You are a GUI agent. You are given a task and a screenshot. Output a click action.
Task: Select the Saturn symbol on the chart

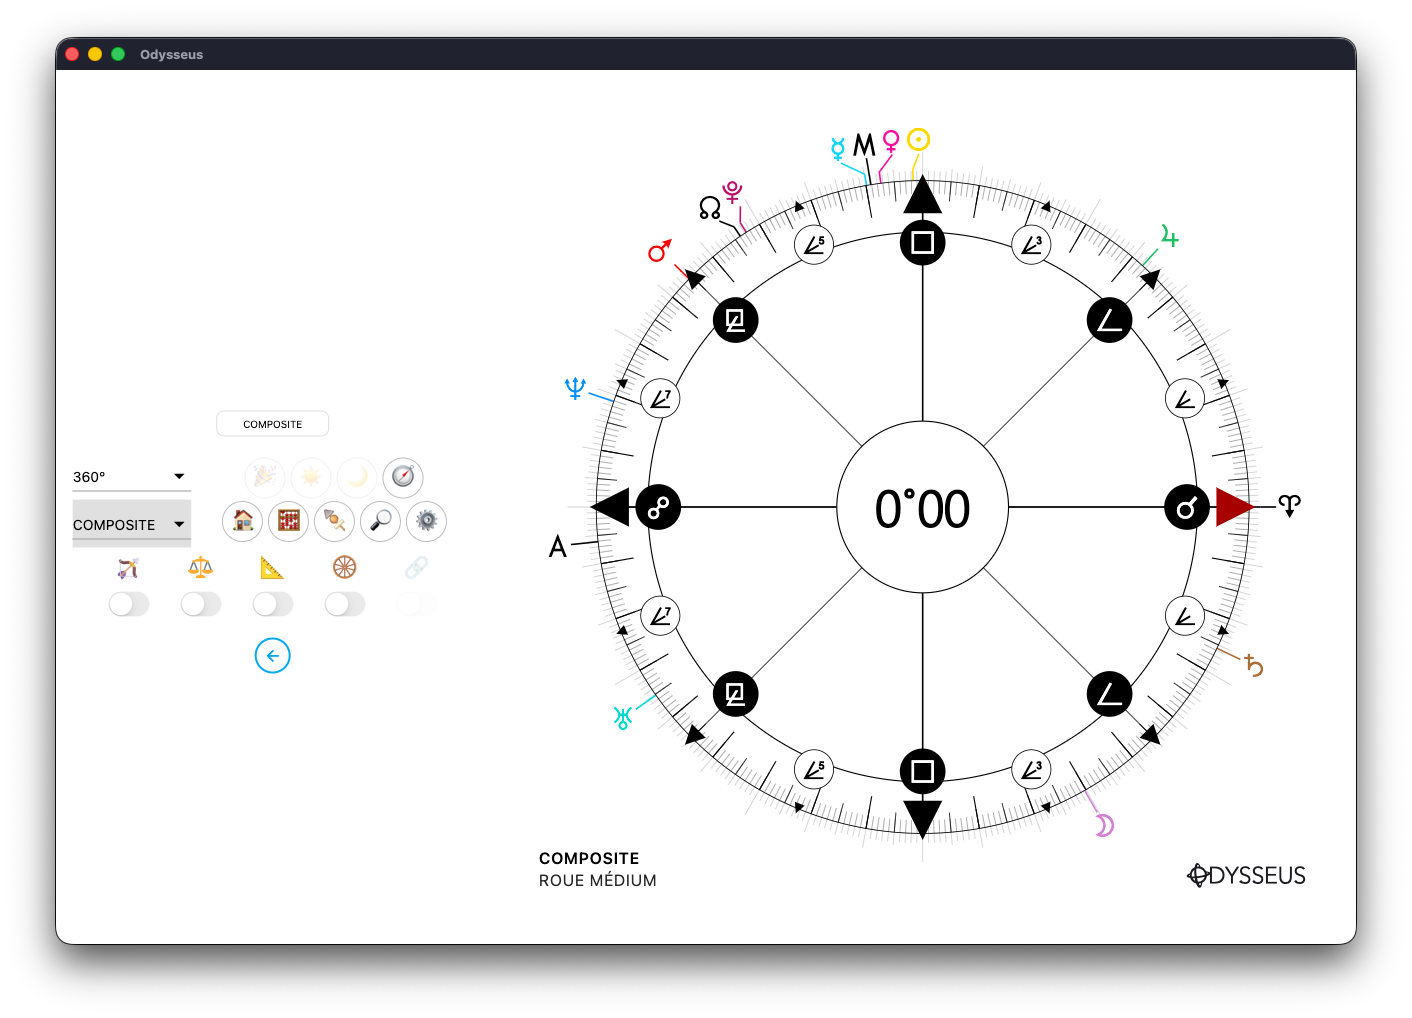pos(1254,665)
